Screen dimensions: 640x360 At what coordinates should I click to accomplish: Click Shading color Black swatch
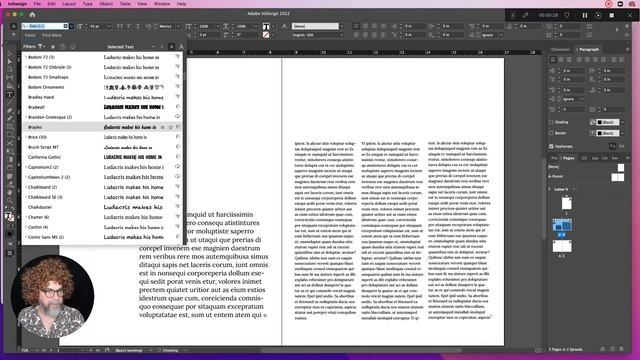tap(608, 122)
